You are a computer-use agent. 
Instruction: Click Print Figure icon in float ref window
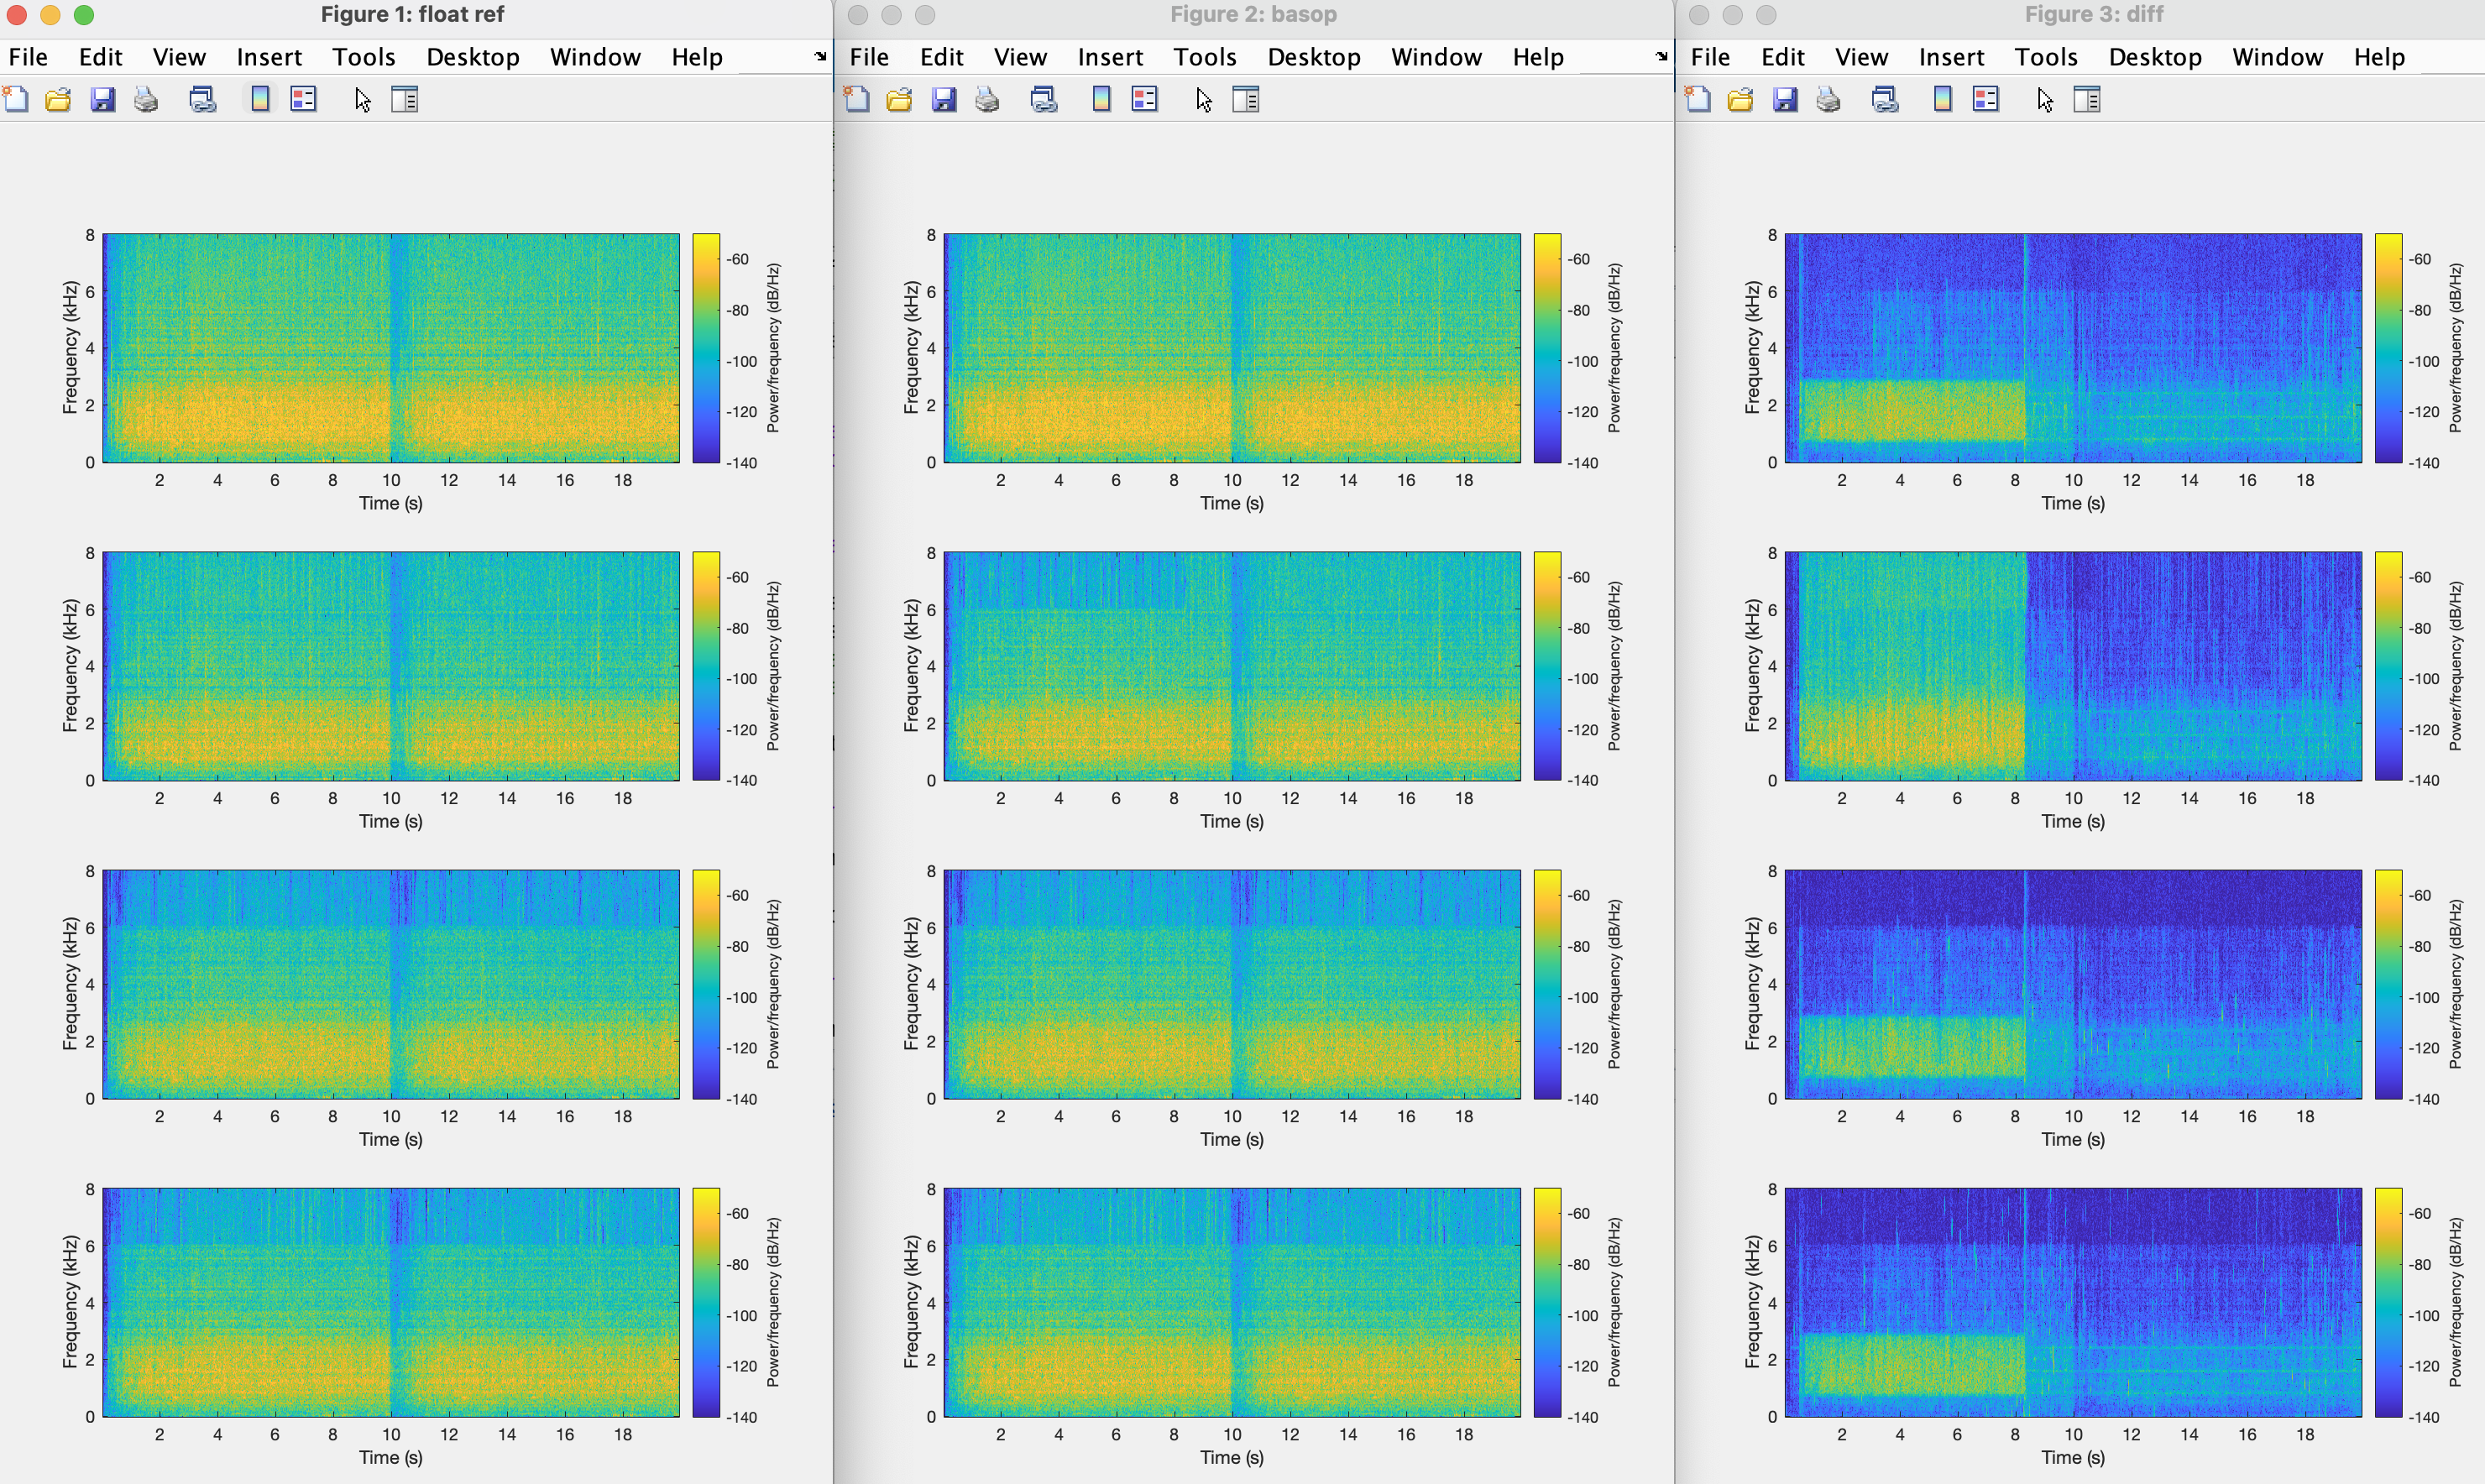click(x=146, y=99)
